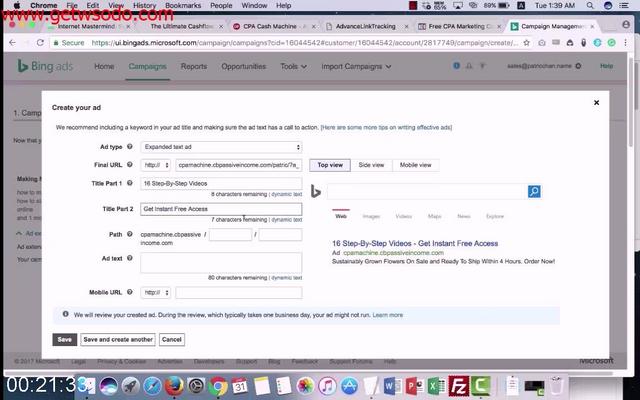The image size is (640, 400).
Task: Click the Ad text box
Action: pos(221,262)
